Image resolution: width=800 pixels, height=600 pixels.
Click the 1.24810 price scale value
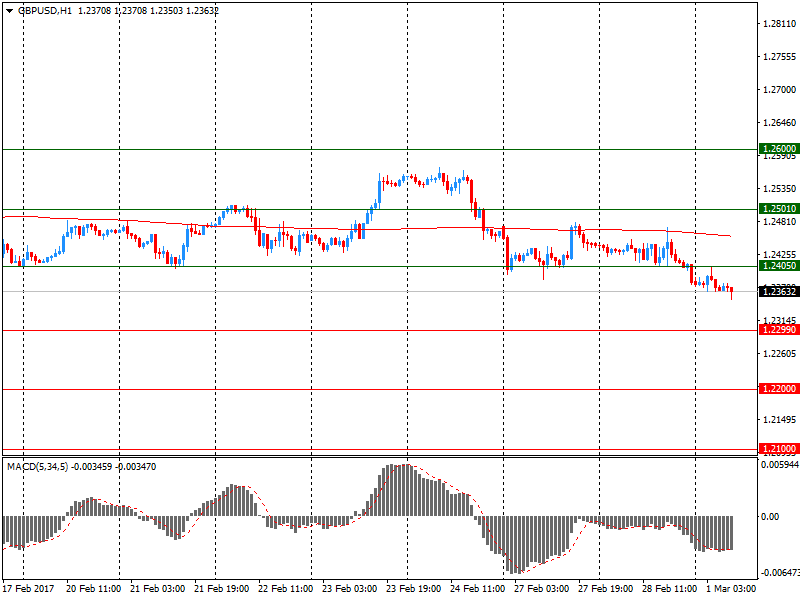(x=779, y=222)
